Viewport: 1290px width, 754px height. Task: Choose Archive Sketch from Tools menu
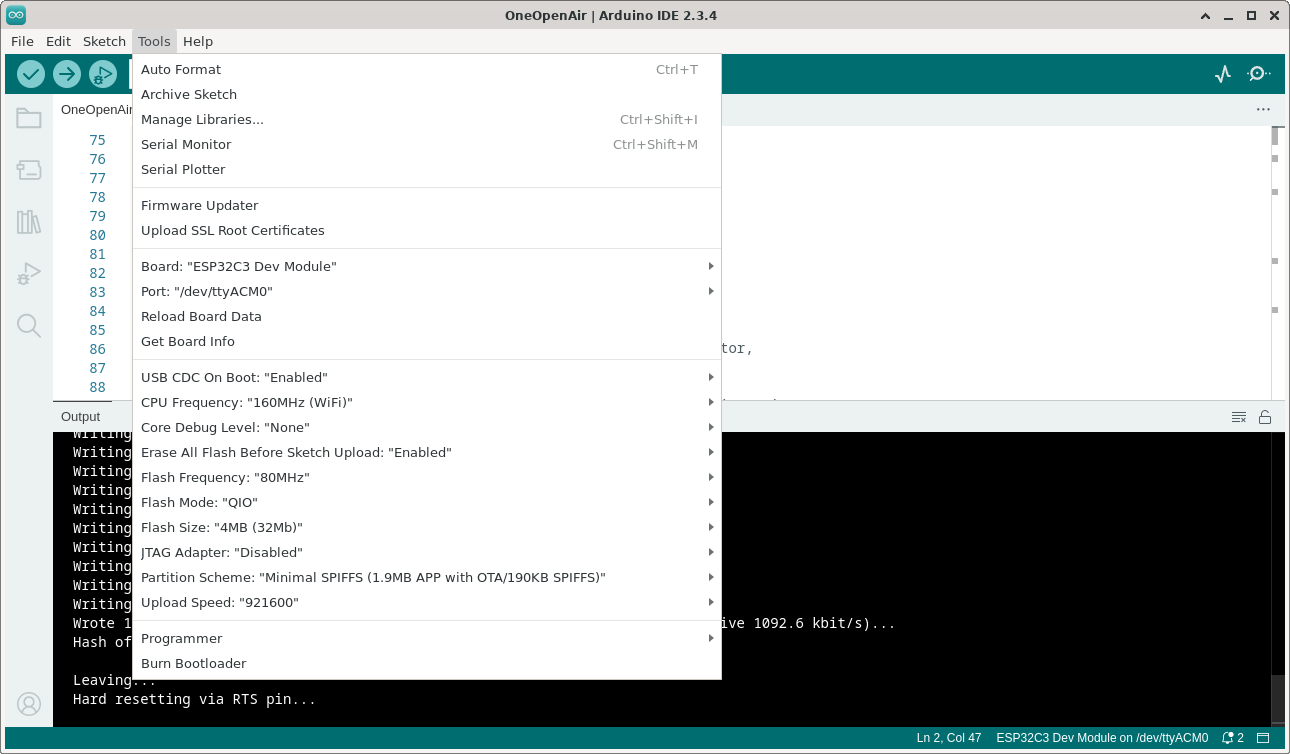[427, 94]
